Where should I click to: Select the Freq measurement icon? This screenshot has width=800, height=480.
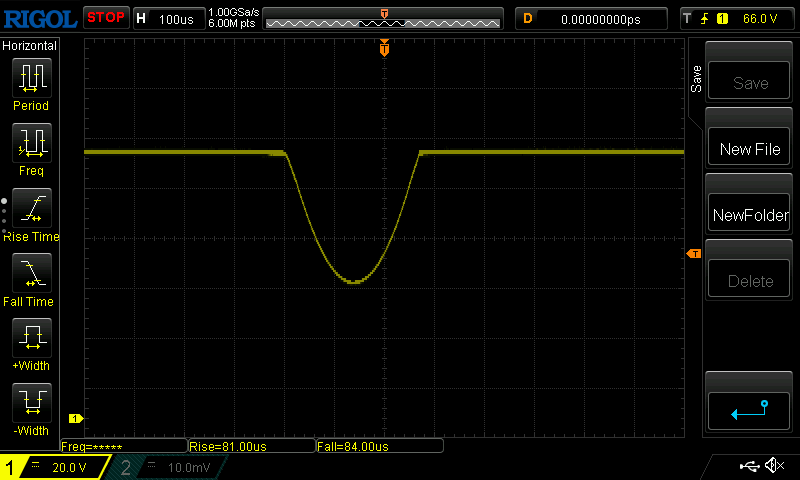32,142
